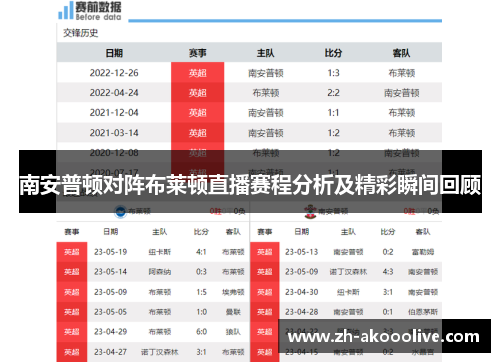This screenshot has height=362, width=500.
Task: Select the 英超 cell in the 2021-03-14 row
Action: [198, 133]
